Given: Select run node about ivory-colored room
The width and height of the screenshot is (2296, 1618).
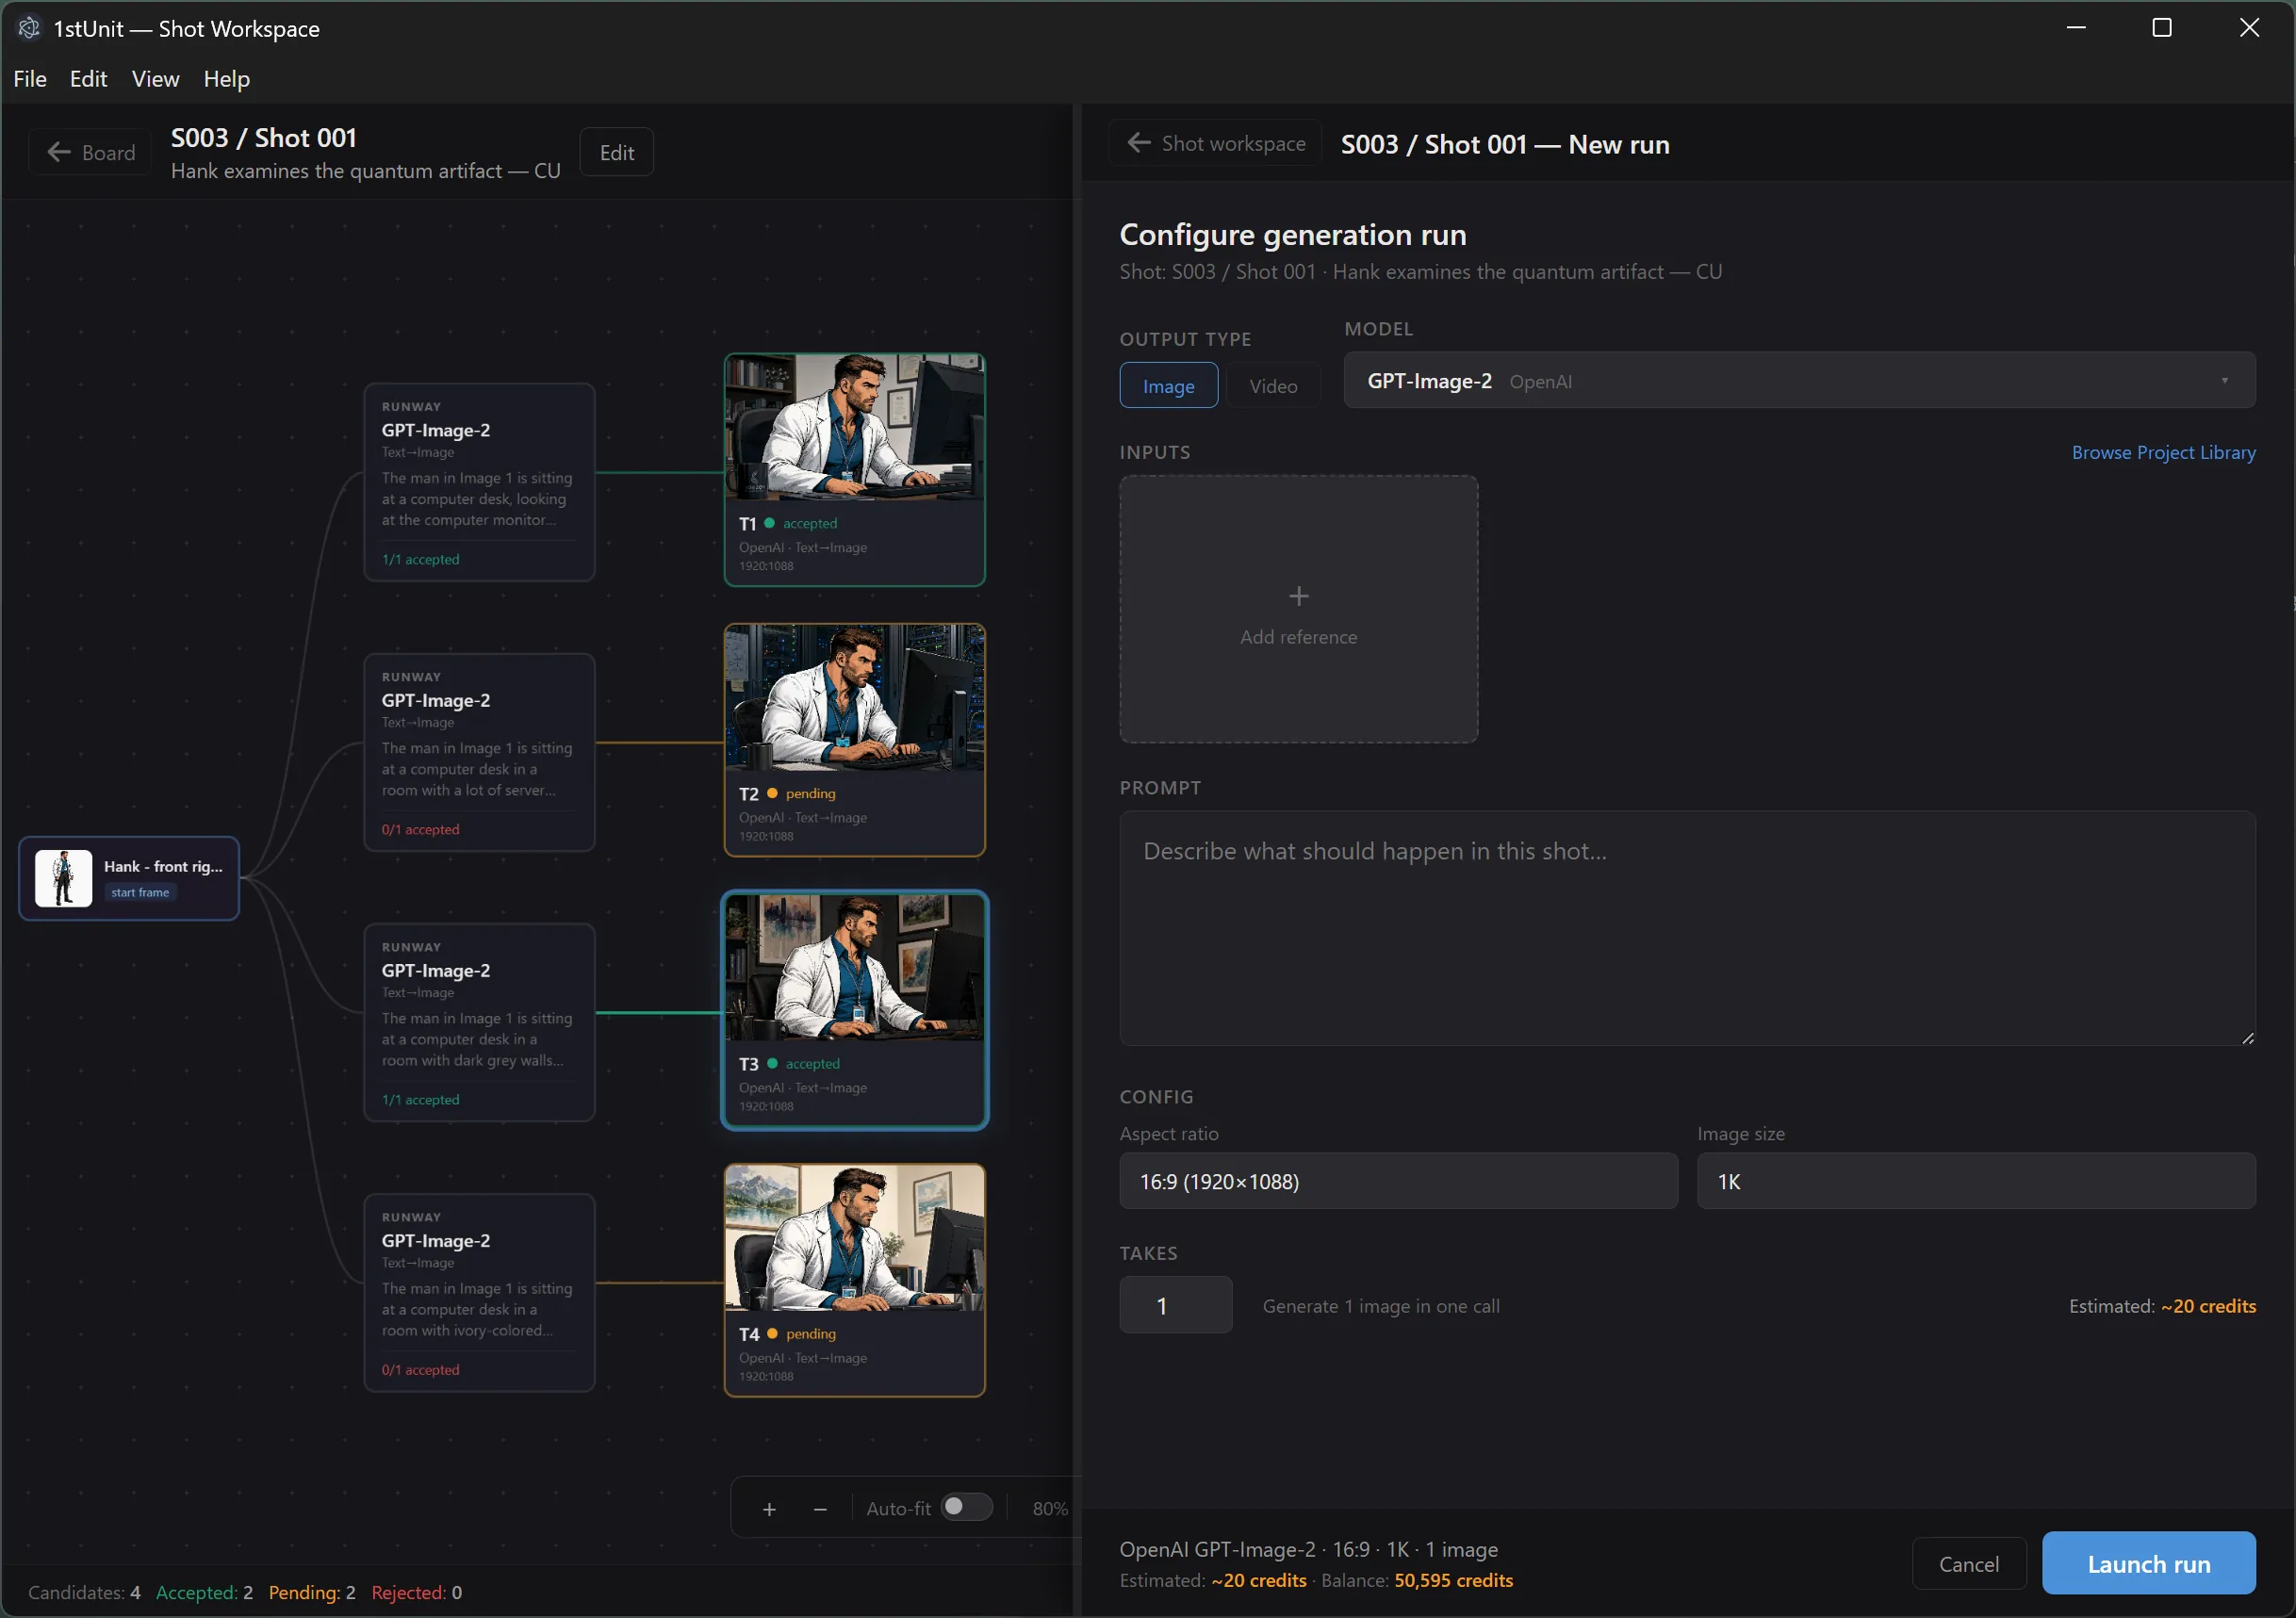Looking at the screenshot, I should (x=479, y=1292).
